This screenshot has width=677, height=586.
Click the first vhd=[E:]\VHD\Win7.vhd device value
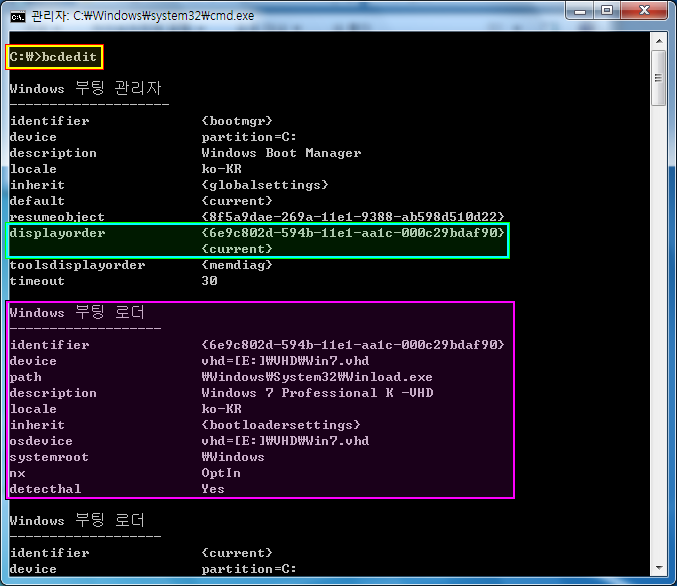tap(285, 361)
